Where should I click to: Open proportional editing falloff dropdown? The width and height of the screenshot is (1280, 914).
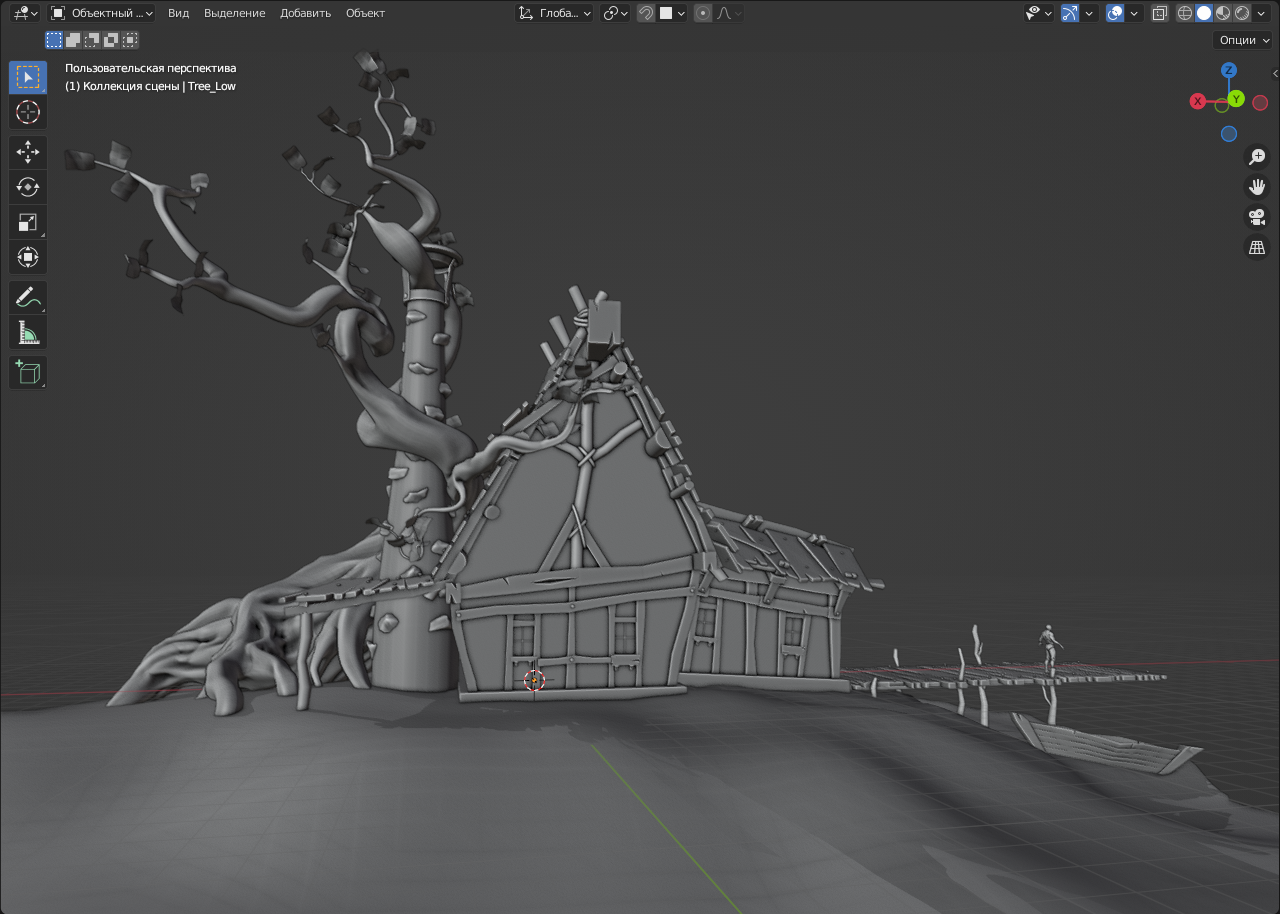tap(727, 13)
